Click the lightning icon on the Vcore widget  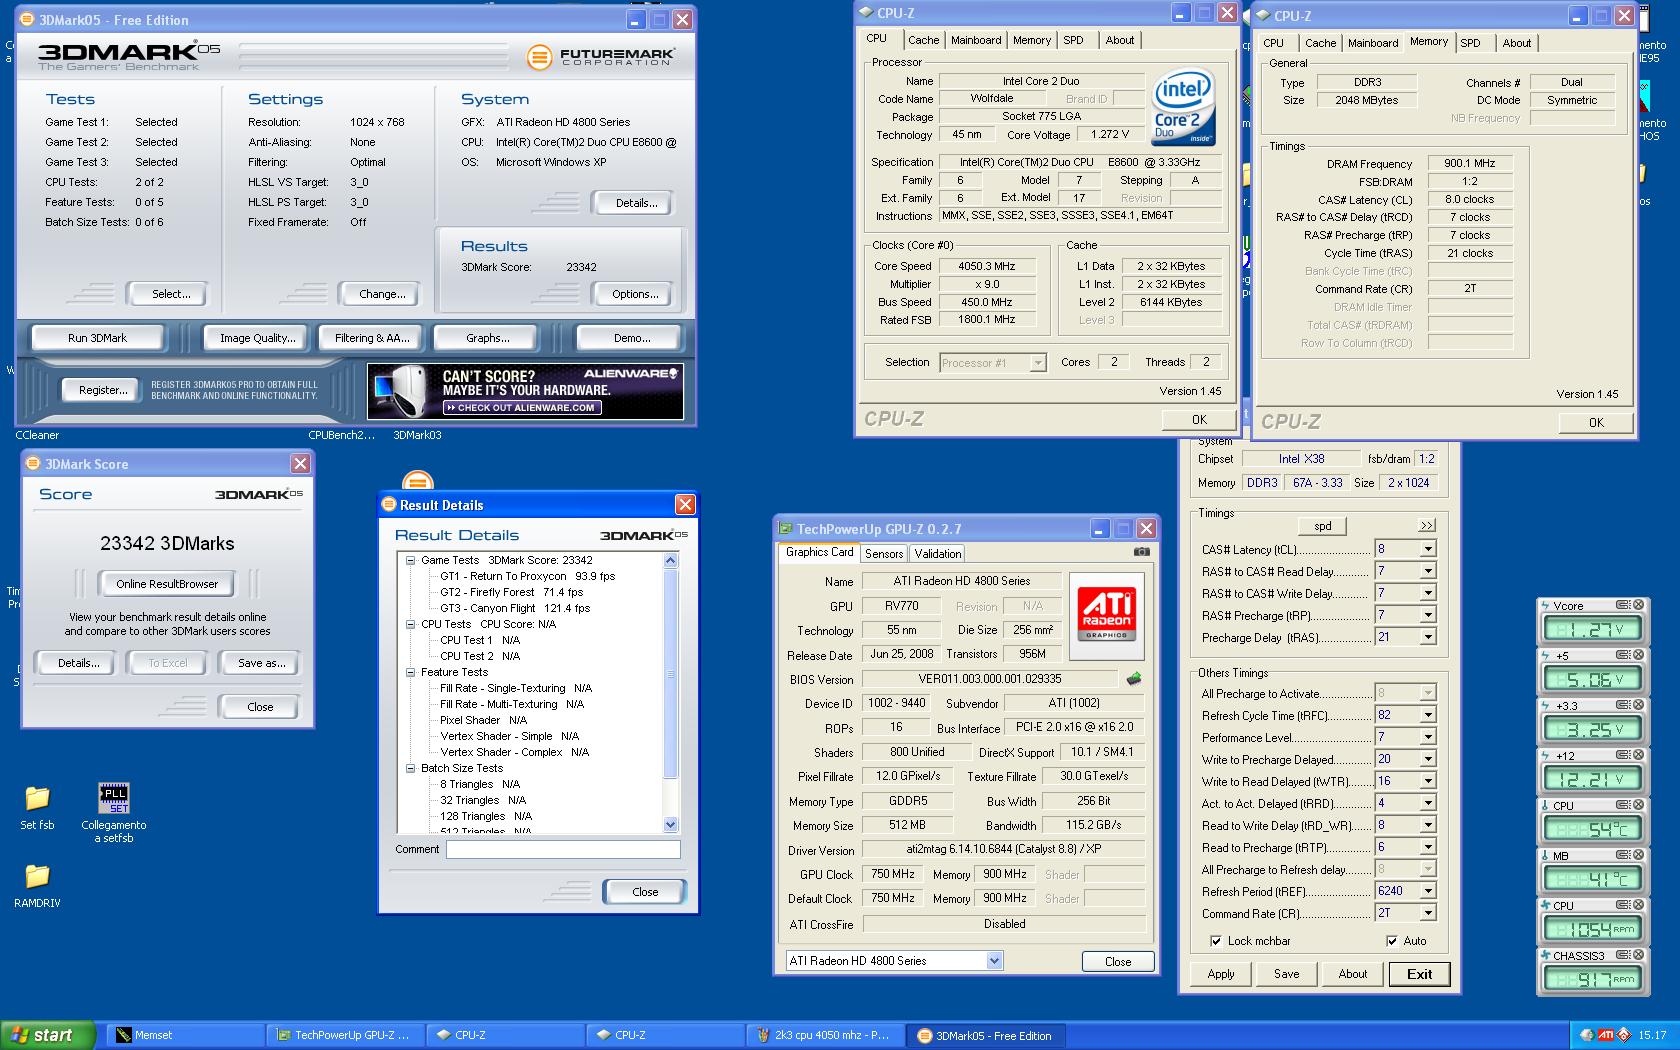tap(1545, 605)
